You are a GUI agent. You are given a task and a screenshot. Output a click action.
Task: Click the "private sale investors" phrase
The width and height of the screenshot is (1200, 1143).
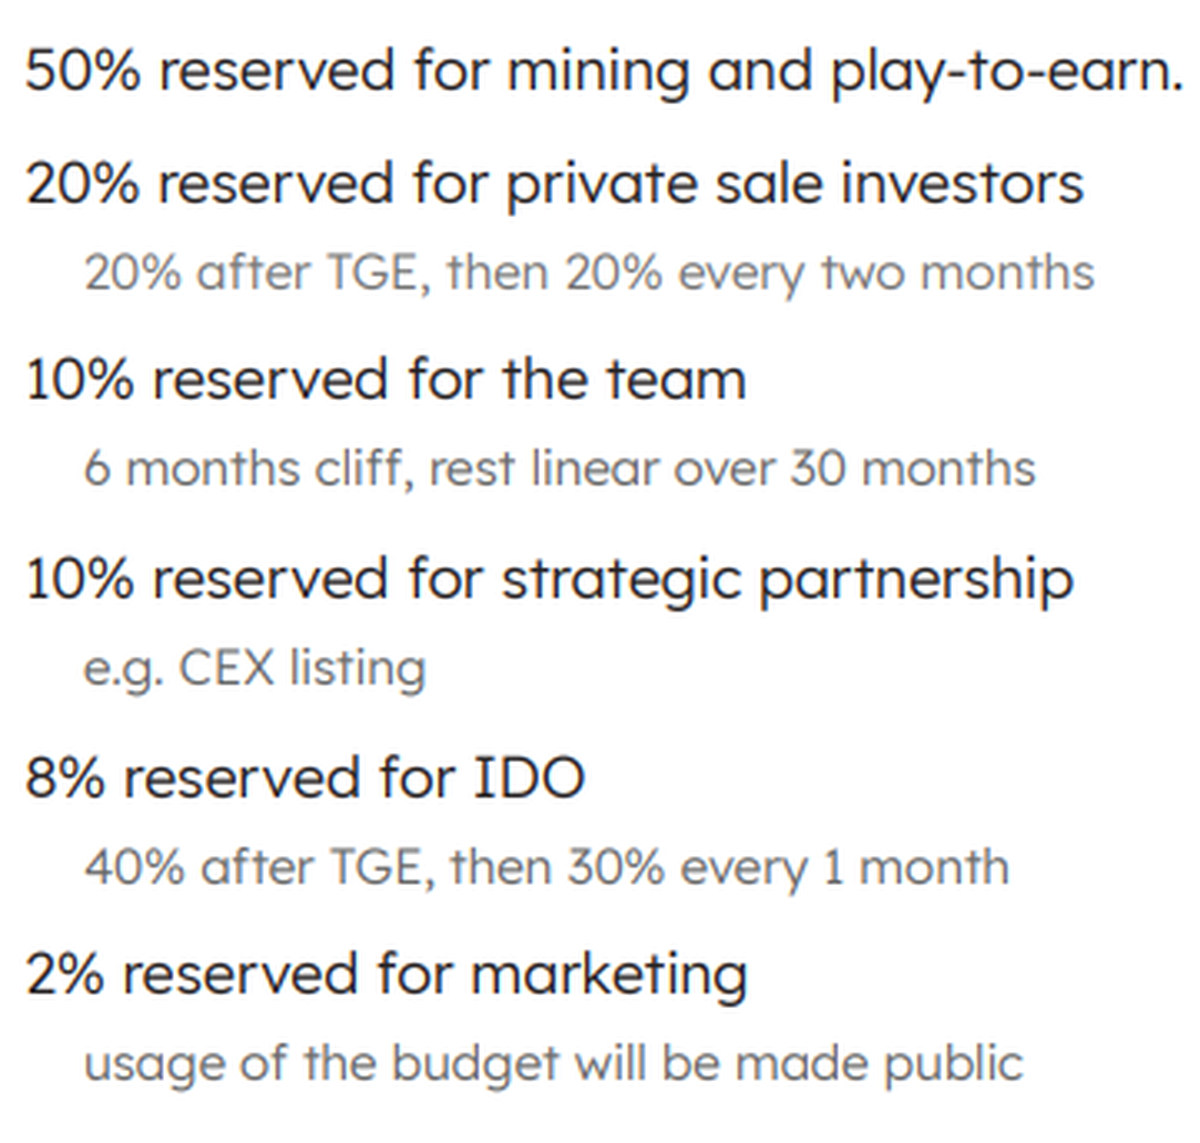point(794,184)
